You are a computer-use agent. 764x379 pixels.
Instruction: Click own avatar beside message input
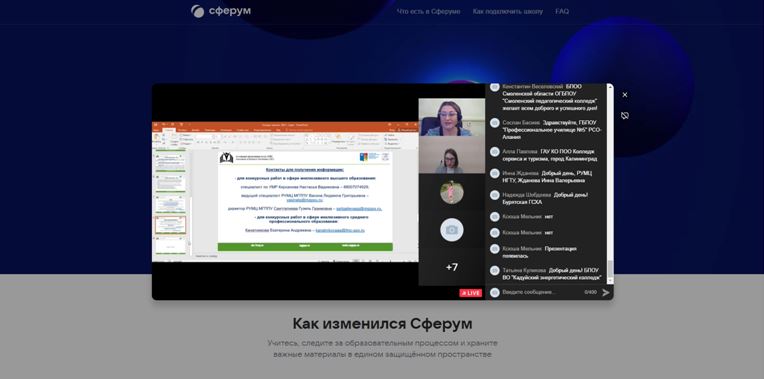[x=495, y=292]
